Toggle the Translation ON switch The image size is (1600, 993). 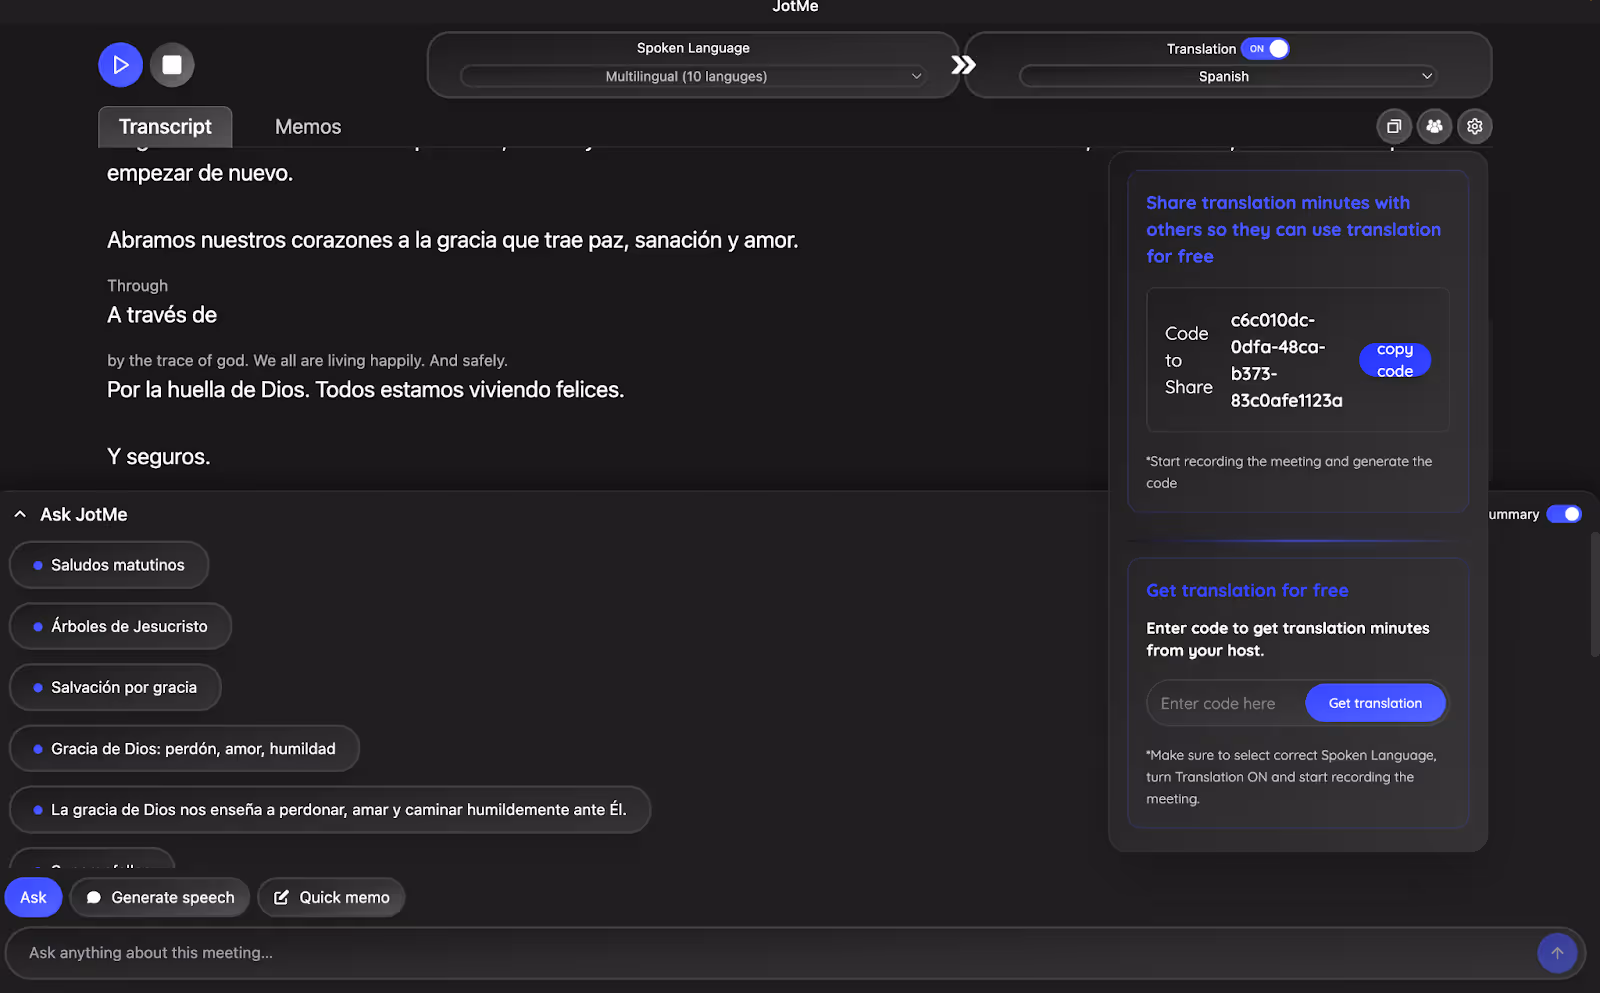pos(1265,48)
